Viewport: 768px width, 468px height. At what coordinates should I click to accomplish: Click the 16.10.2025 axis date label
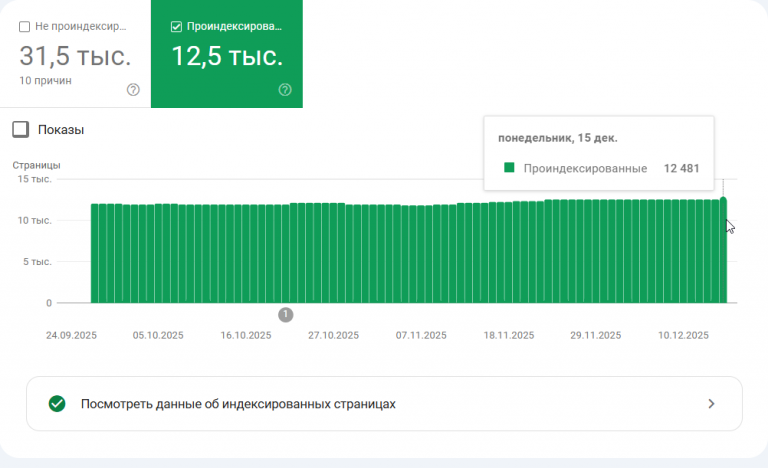click(x=246, y=335)
